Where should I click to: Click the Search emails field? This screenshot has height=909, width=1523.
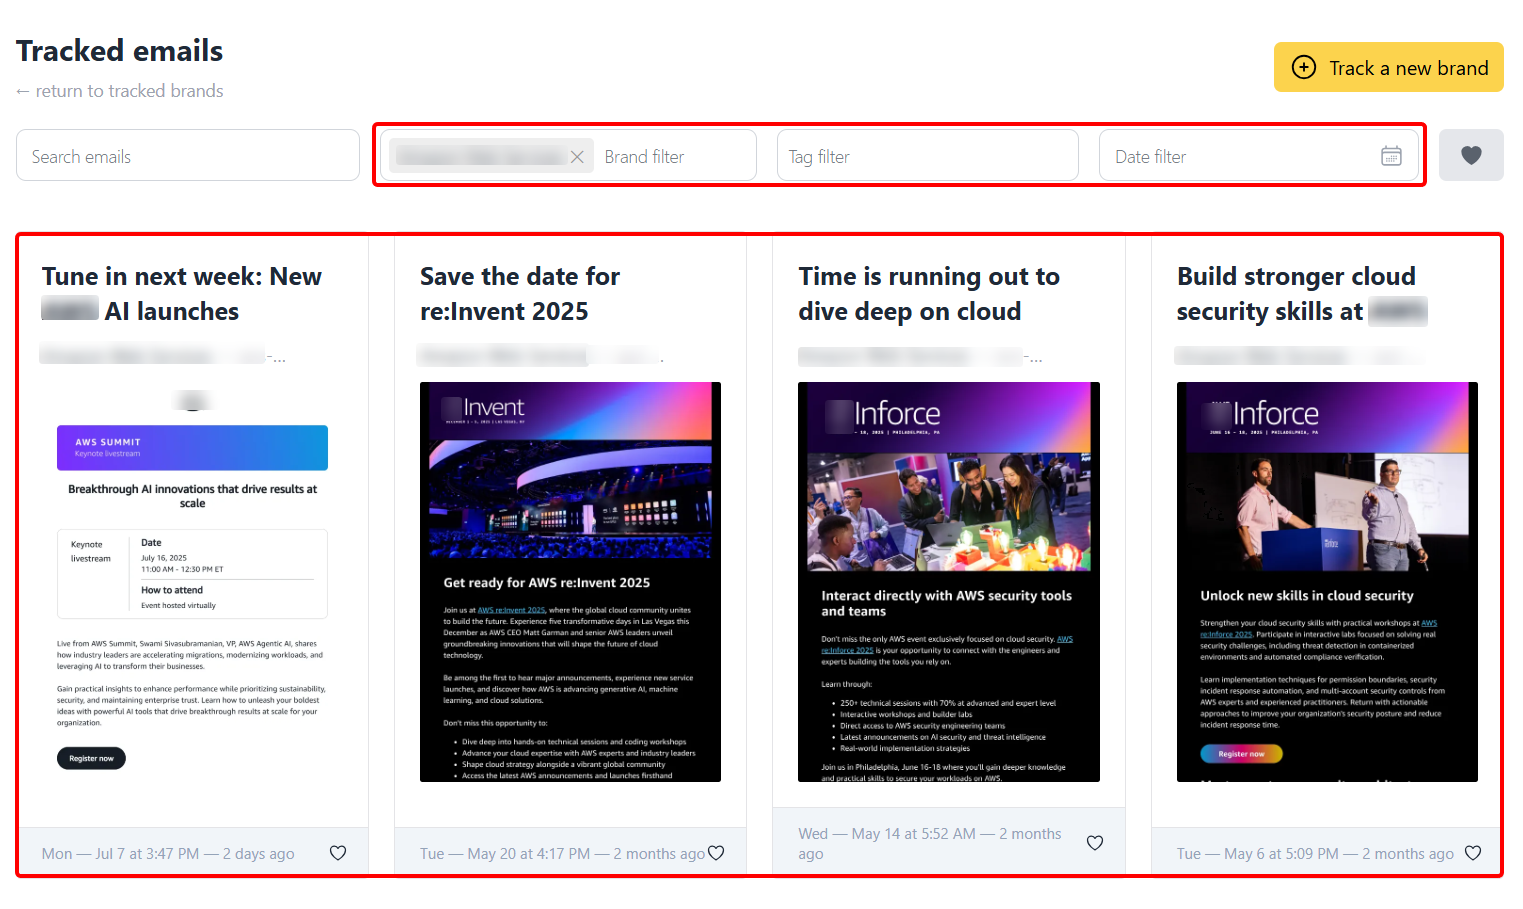[x=188, y=155]
